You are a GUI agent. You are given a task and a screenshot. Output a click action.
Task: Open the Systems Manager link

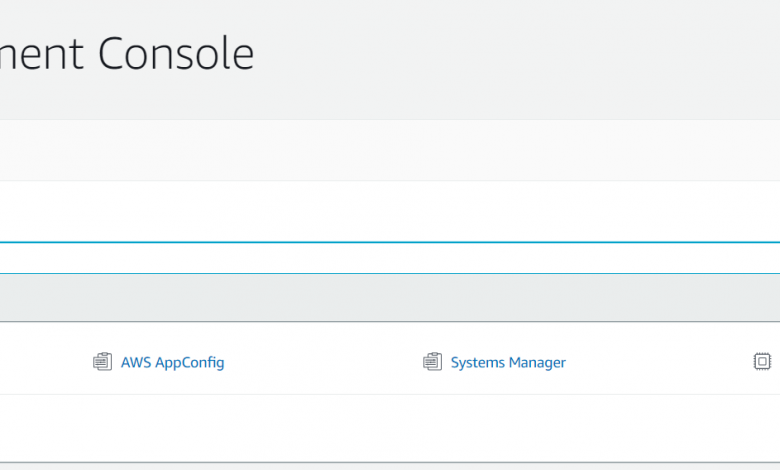pyautogui.click(x=508, y=362)
